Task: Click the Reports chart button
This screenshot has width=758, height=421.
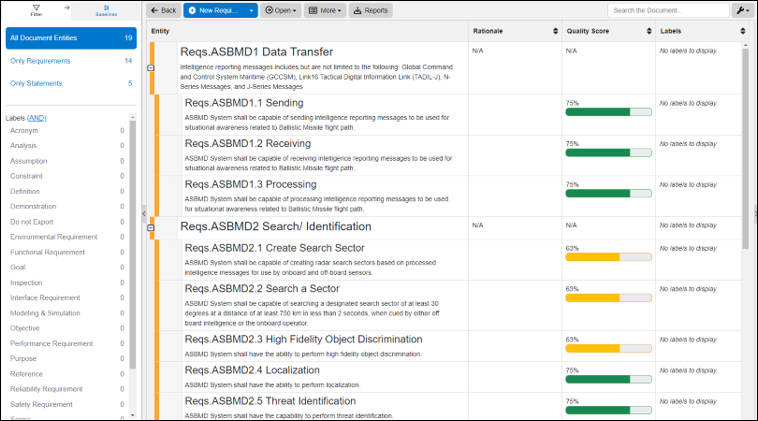Action: click(370, 10)
